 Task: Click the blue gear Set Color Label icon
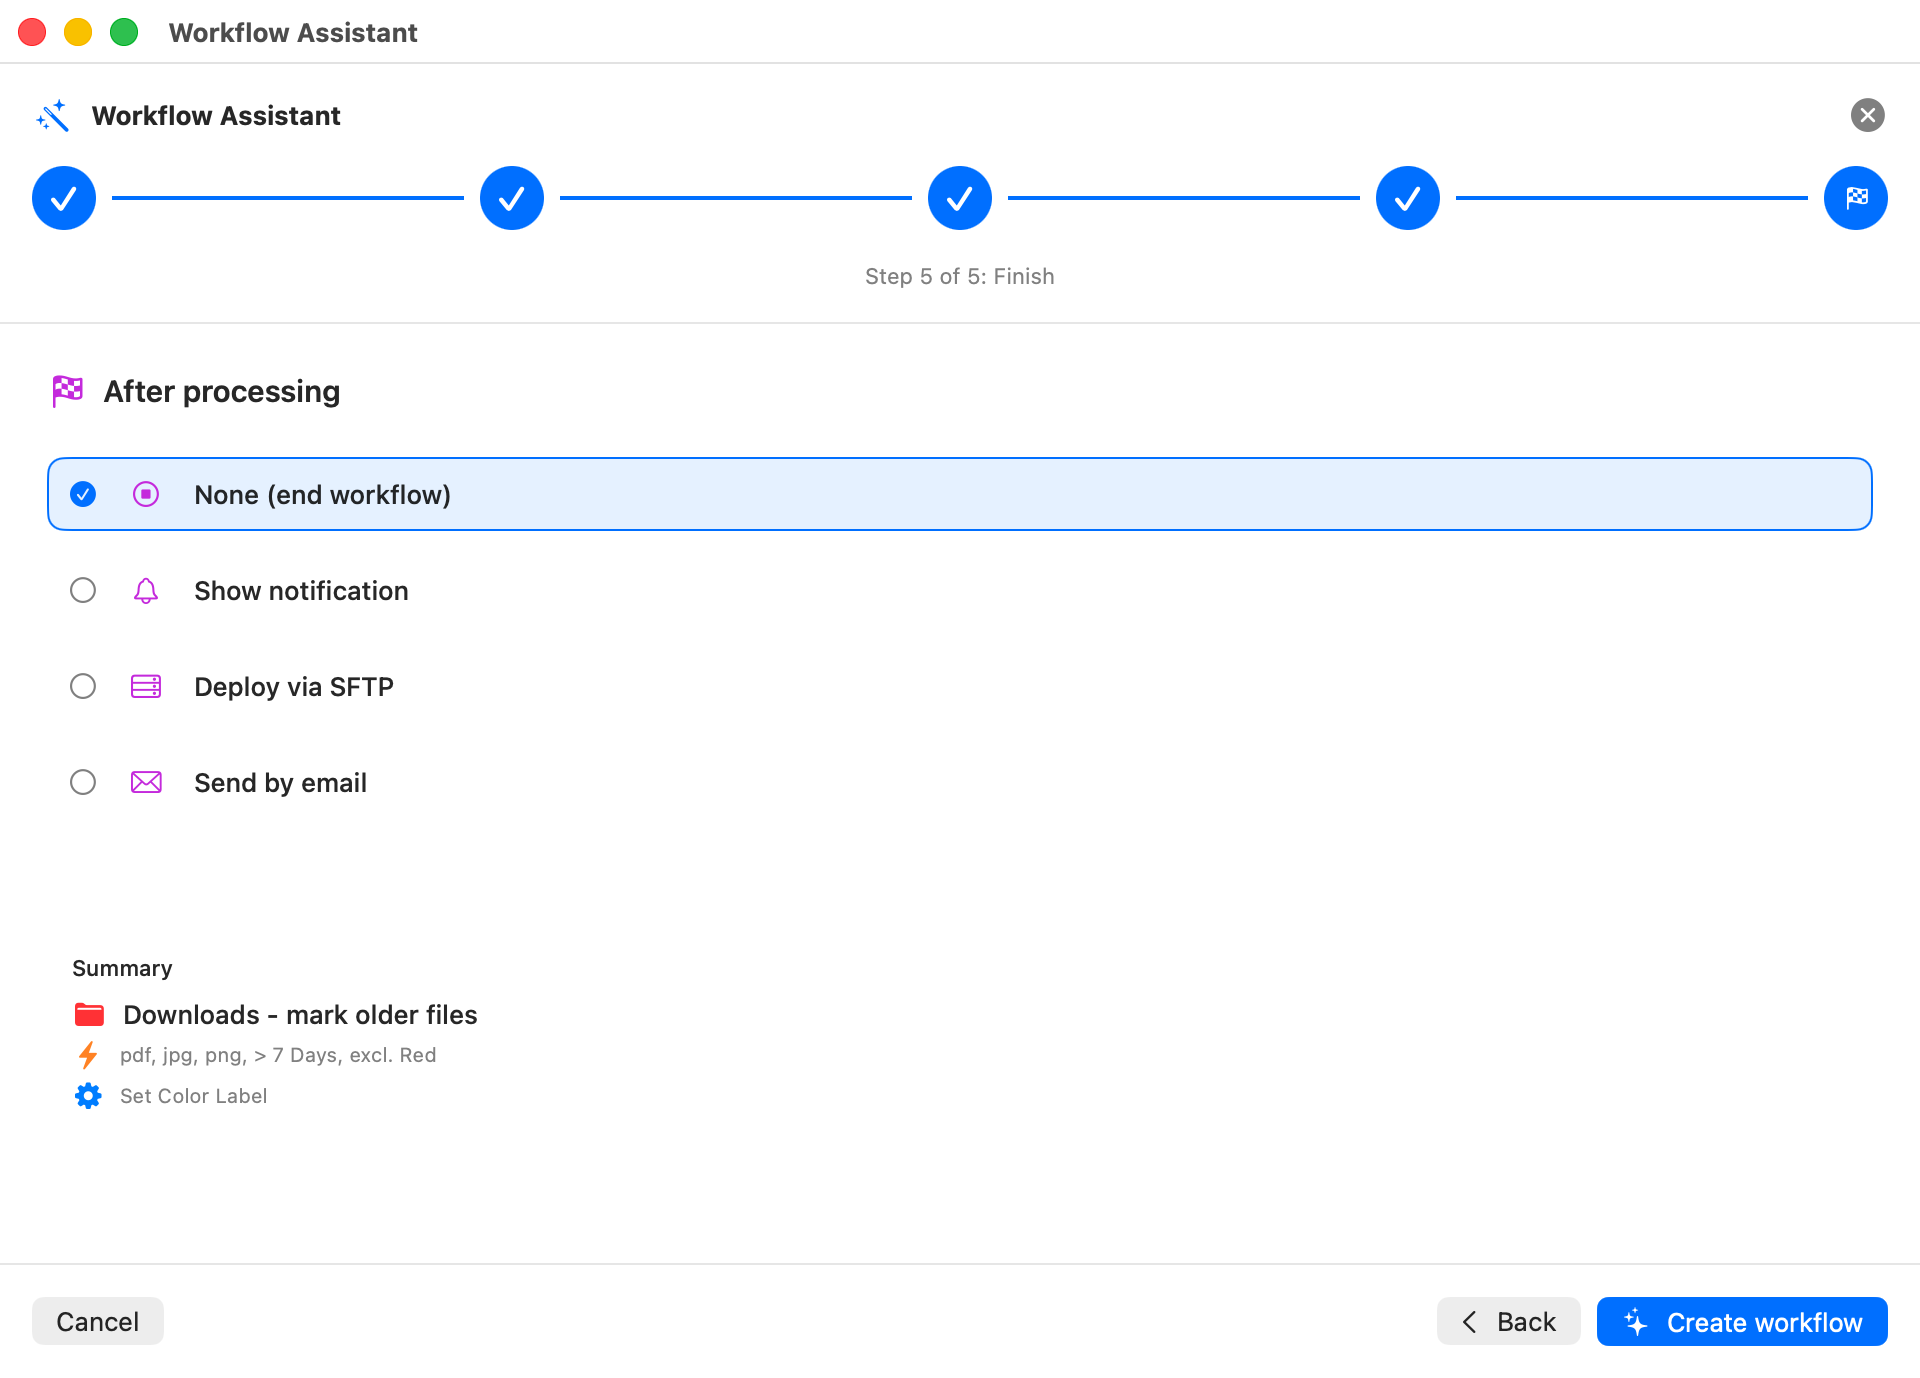(88, 1096)
